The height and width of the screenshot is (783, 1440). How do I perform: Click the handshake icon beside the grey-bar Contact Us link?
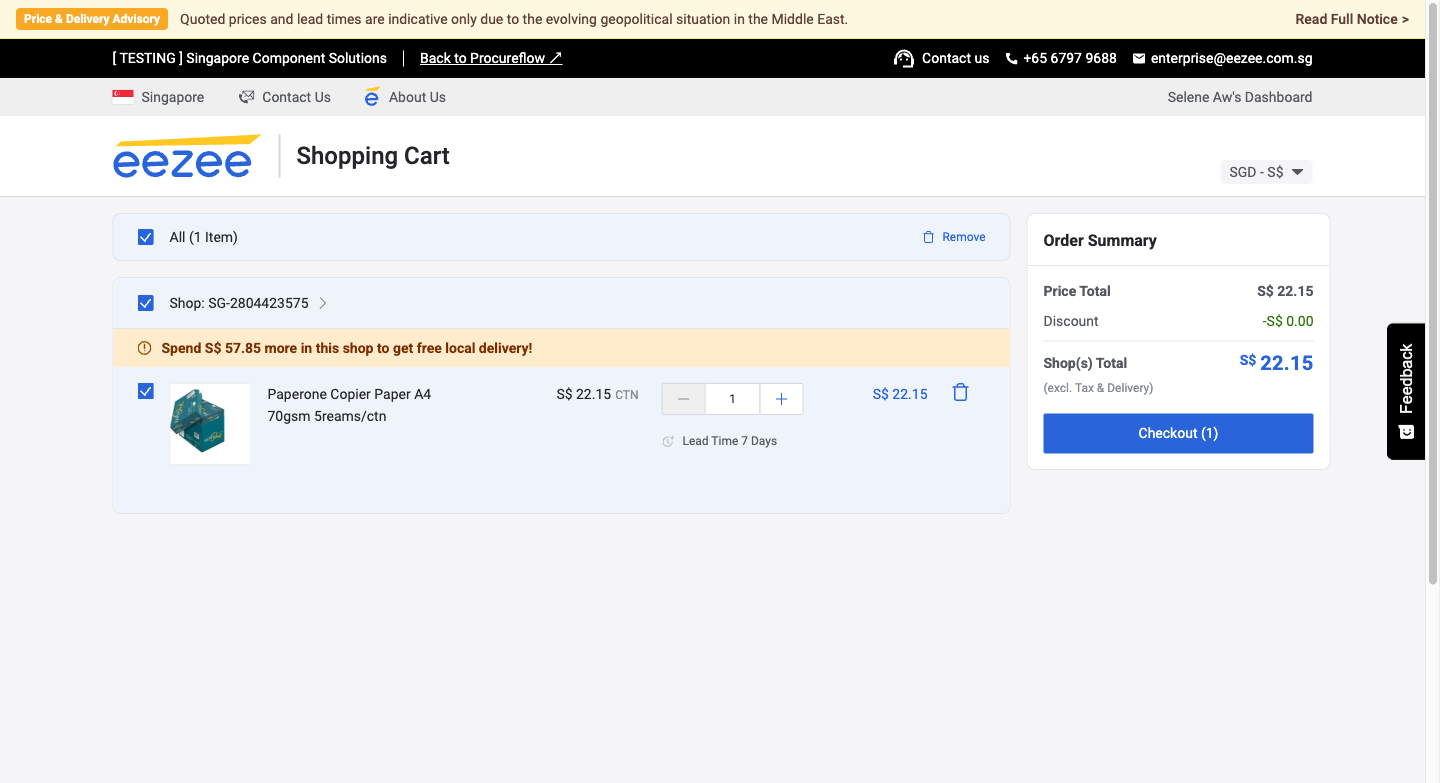[247, 97]
